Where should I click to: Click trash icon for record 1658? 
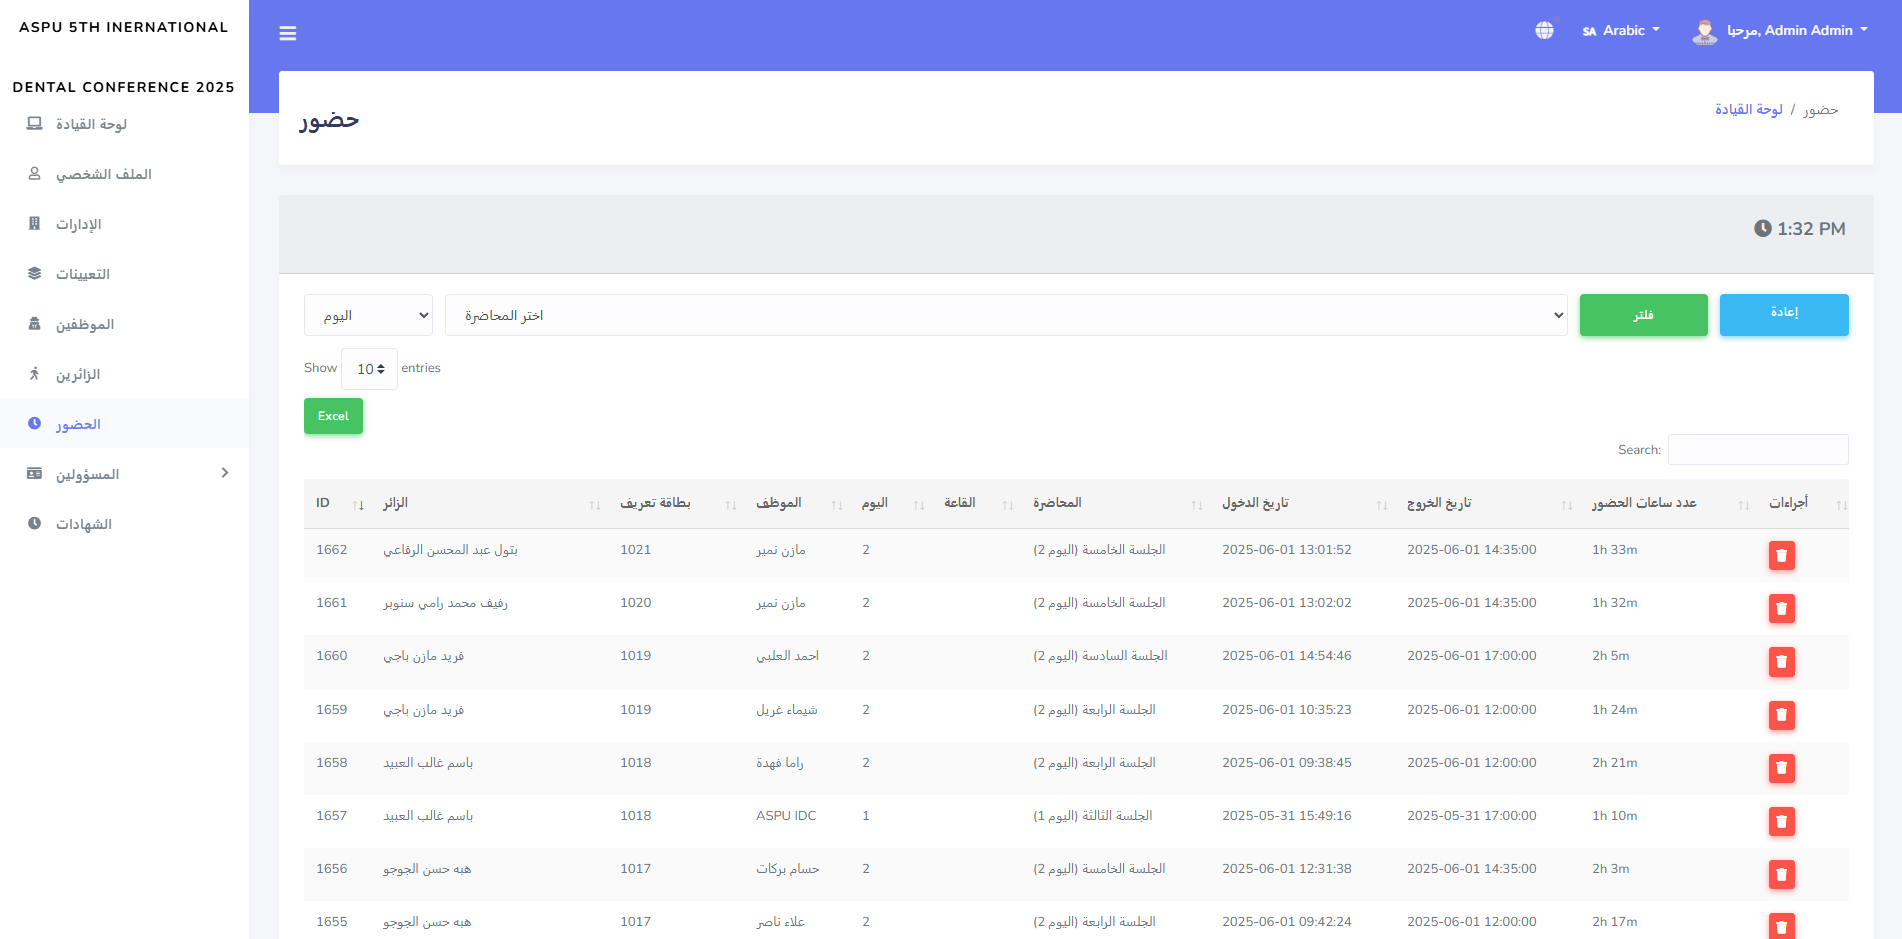(x=1781, y=768)
